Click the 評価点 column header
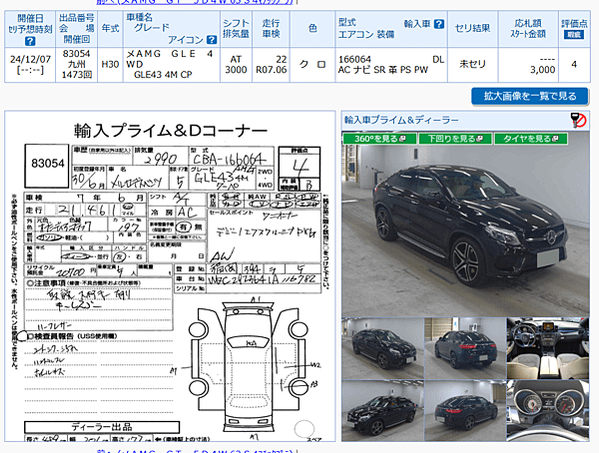The image size is (599, 453). click(x=574, y=29)
